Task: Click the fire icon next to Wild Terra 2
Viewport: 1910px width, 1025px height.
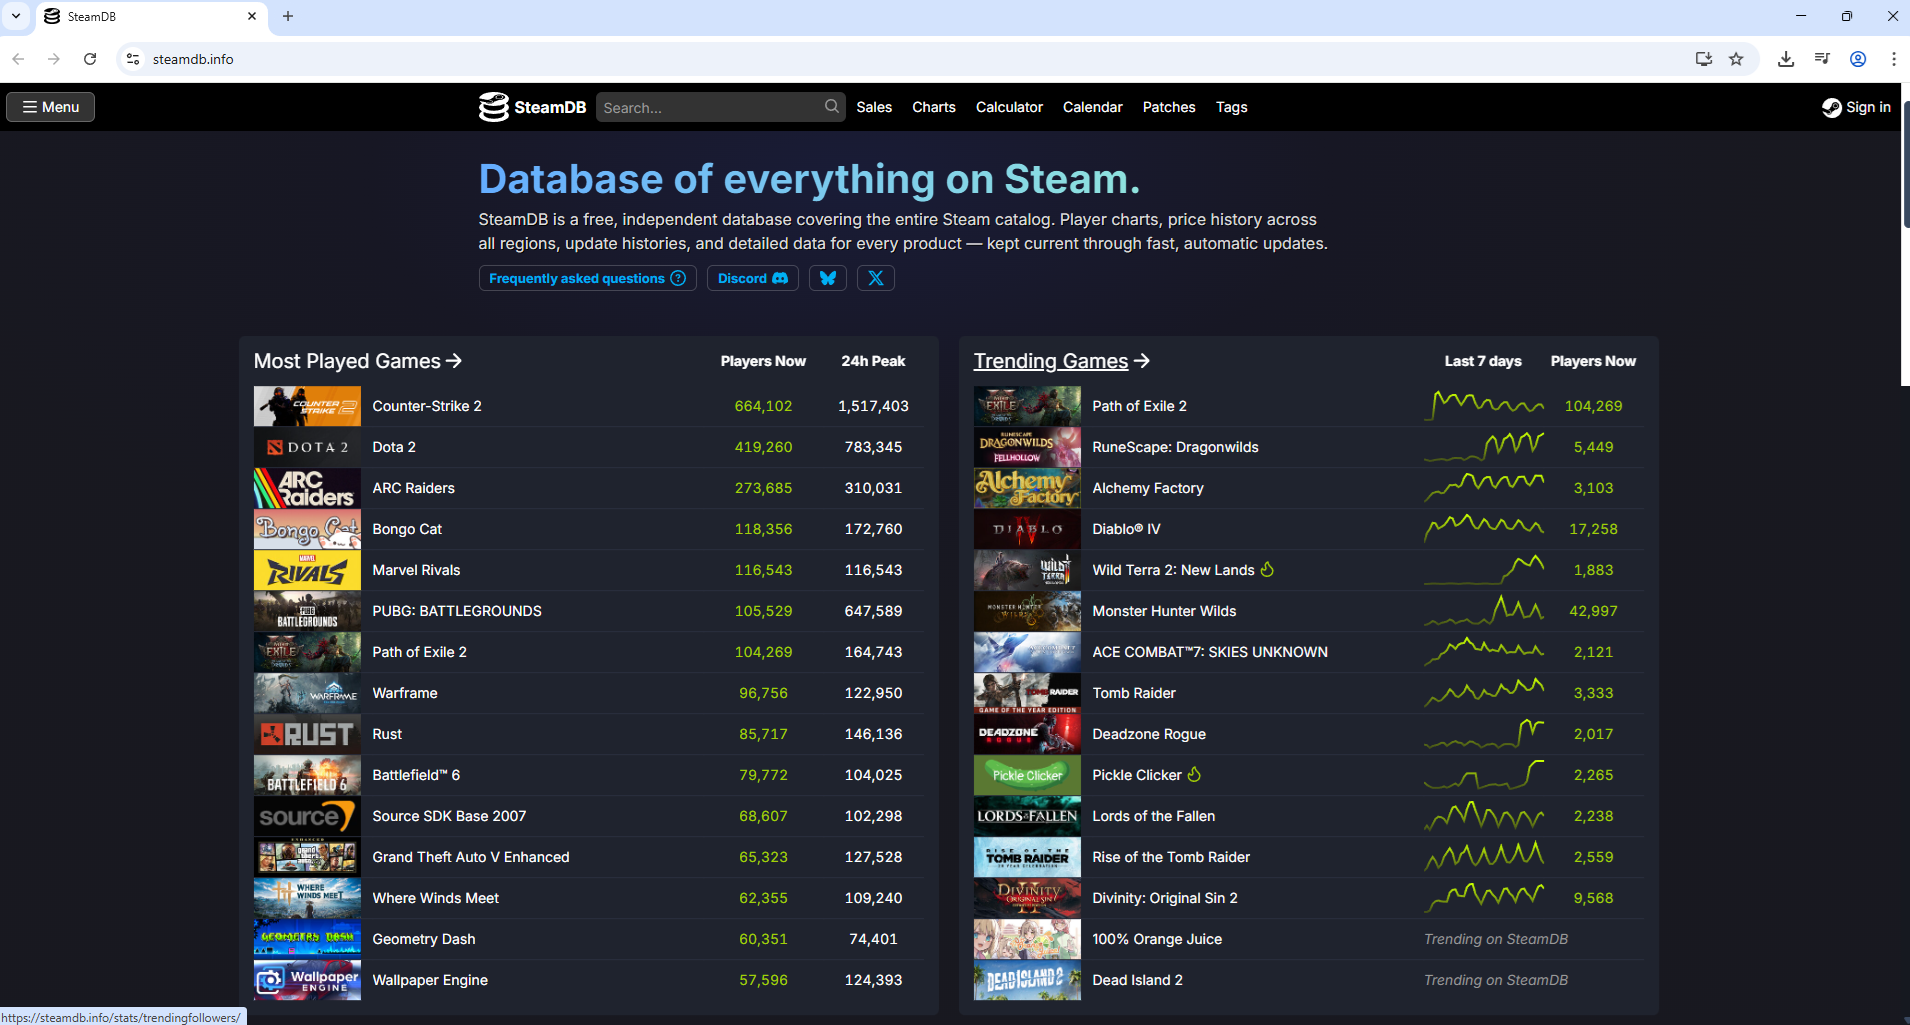Action: pyautogui.click(x=1267, y=569)
